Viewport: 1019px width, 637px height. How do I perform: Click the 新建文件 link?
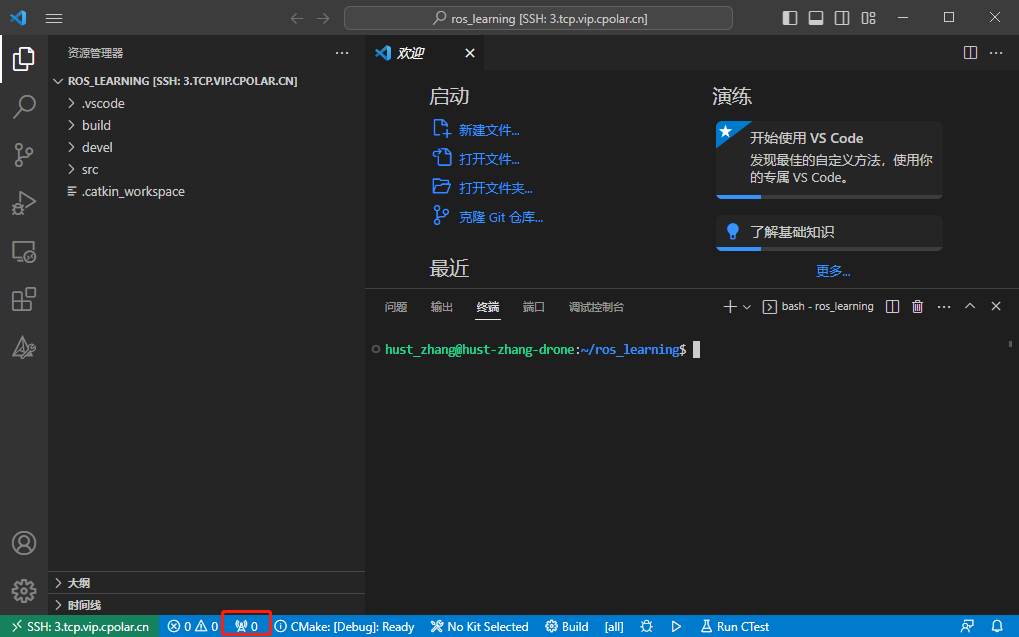pos(488,130)
